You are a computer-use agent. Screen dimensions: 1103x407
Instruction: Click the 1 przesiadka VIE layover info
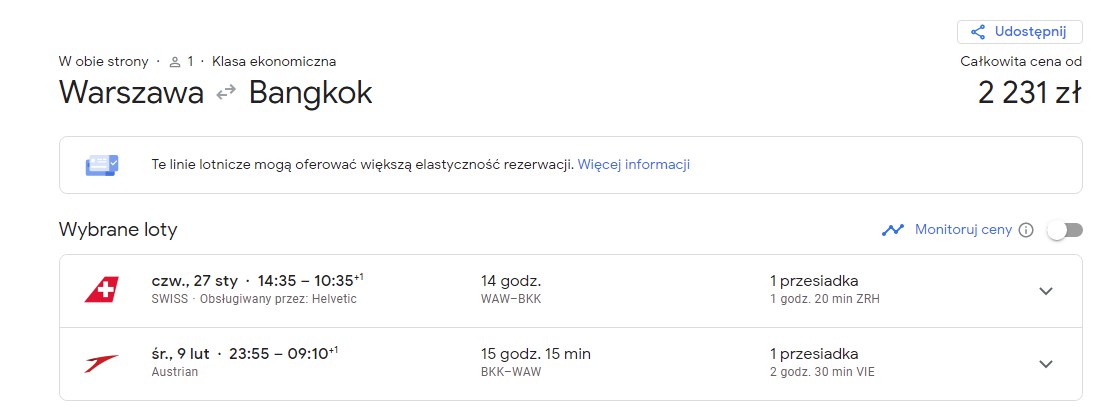point(822,363)
